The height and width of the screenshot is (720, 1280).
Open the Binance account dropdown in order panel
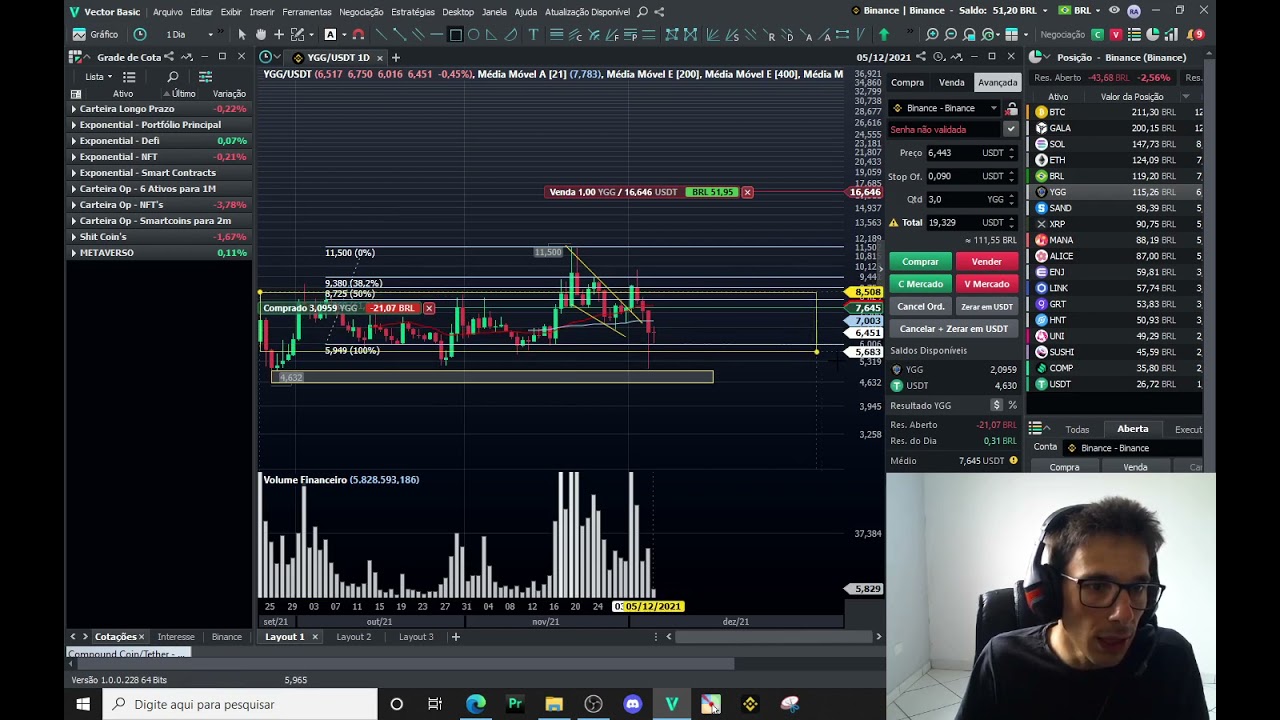tap(945, 108)
